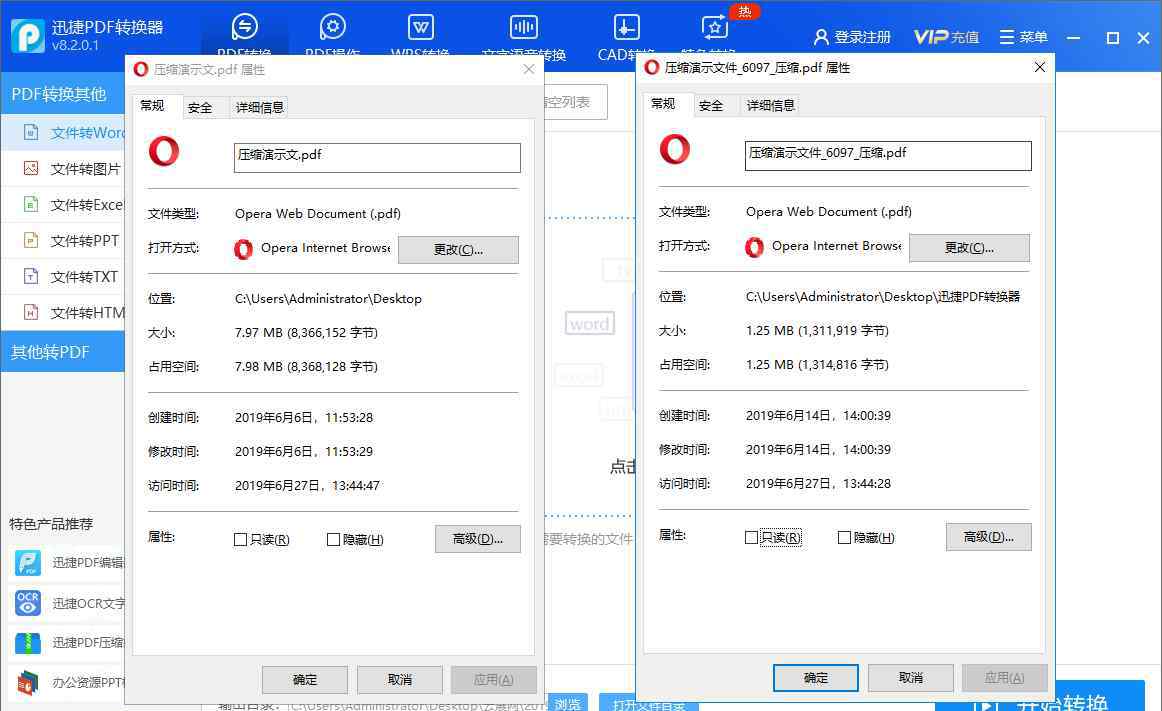Switch to 安全 tab in 6097_压缩.pdf dialog
Viewport: 1162px width, 711px height.
[711, 106]
